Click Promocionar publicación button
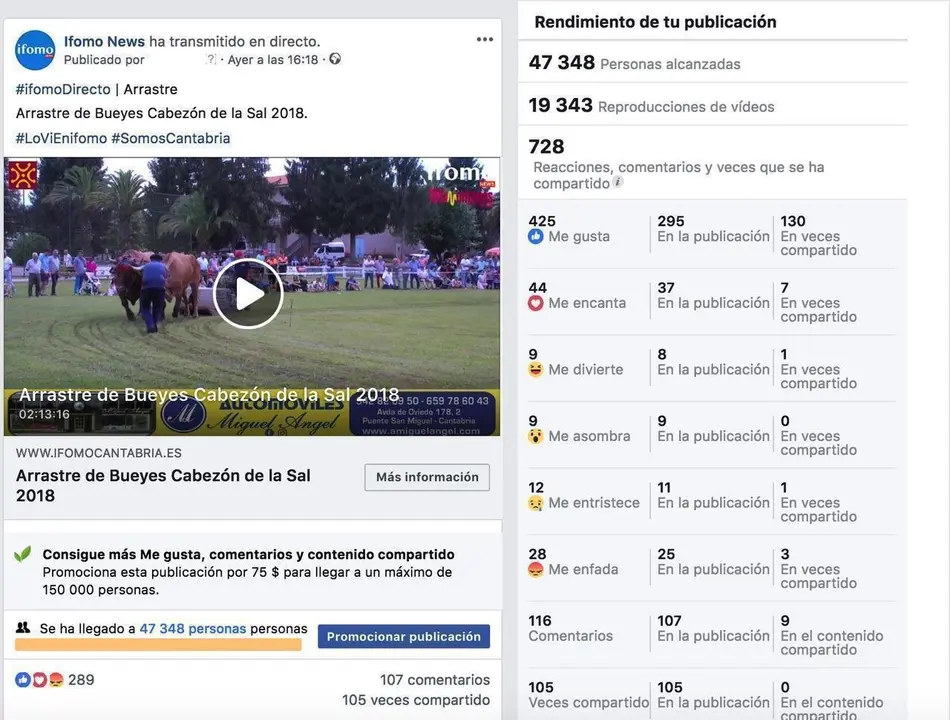The width and height of the screenshot is (950, 720). click(x=404, y=636)
